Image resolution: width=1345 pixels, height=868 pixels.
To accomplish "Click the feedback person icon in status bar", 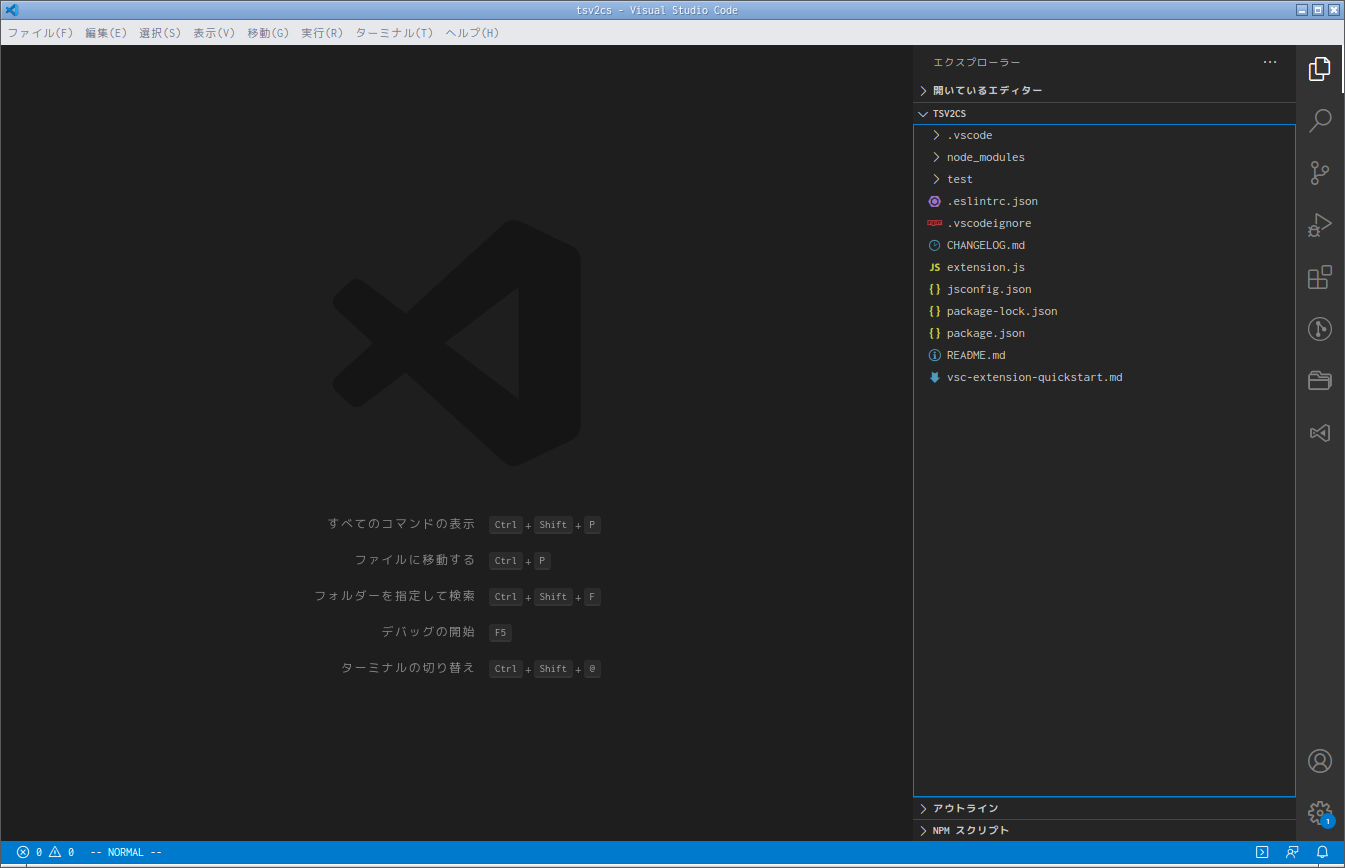I will point(1292,852).
